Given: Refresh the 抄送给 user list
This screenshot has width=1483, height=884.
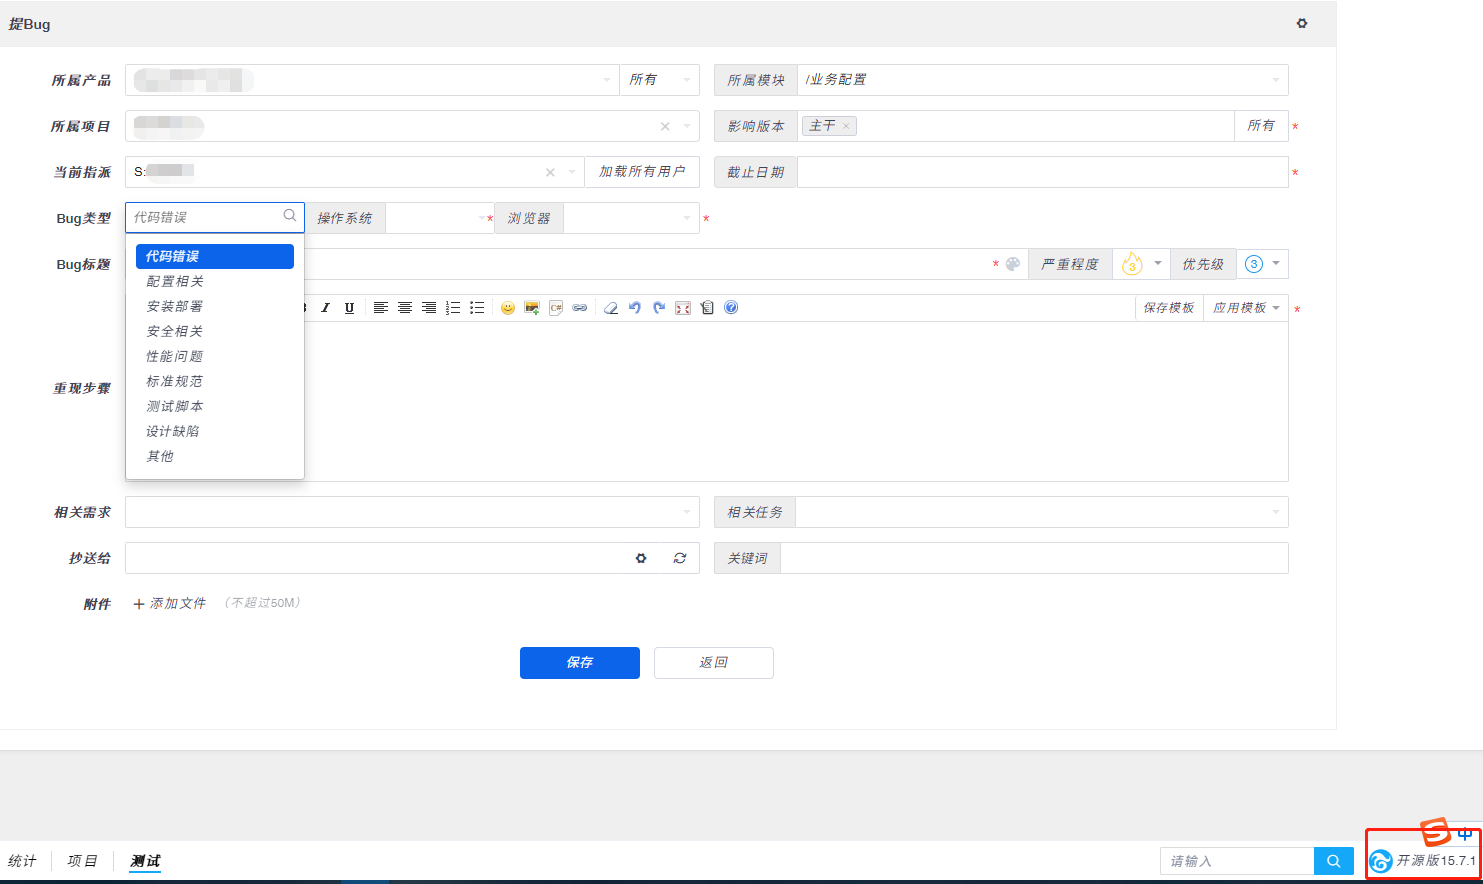Looking at the screenshot, I should coord(680,558).
